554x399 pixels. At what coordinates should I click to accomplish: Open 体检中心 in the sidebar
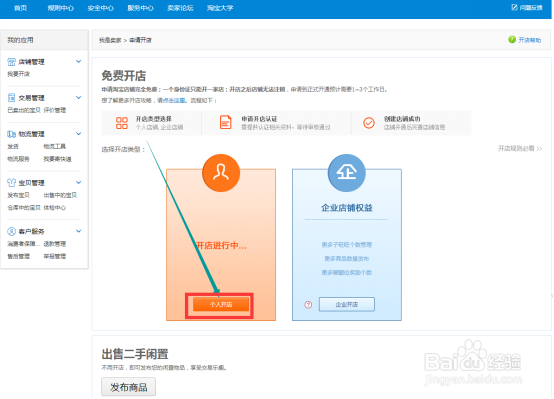[x=55, y=207]
